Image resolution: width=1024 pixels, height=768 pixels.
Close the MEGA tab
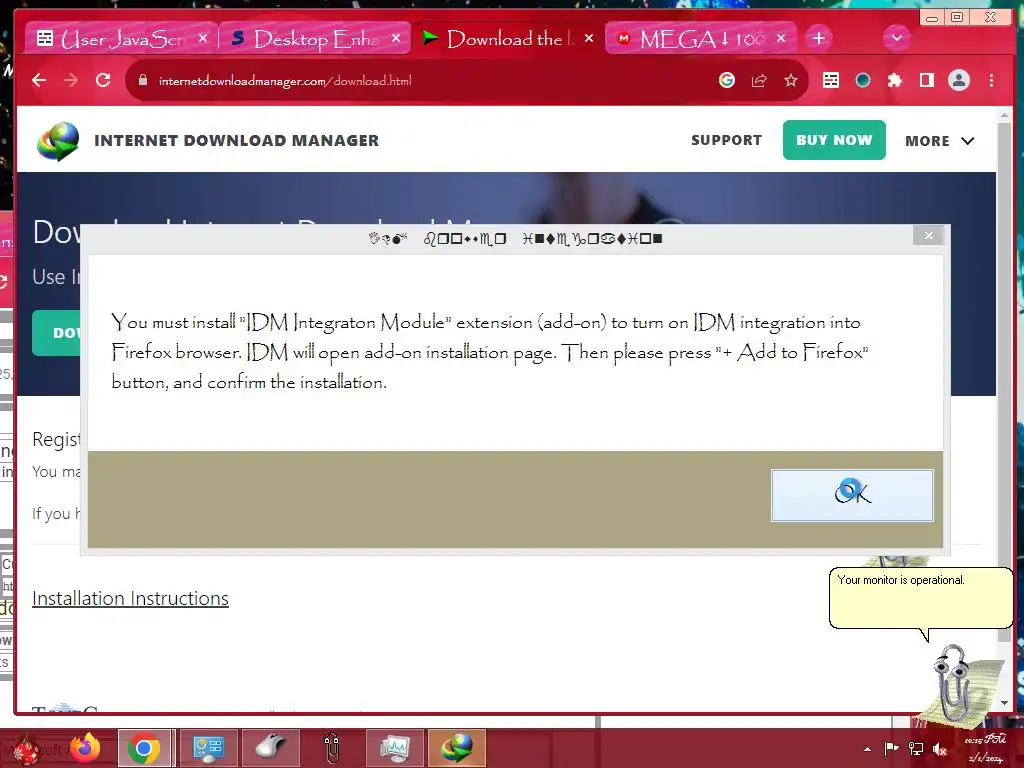point(781,39)
